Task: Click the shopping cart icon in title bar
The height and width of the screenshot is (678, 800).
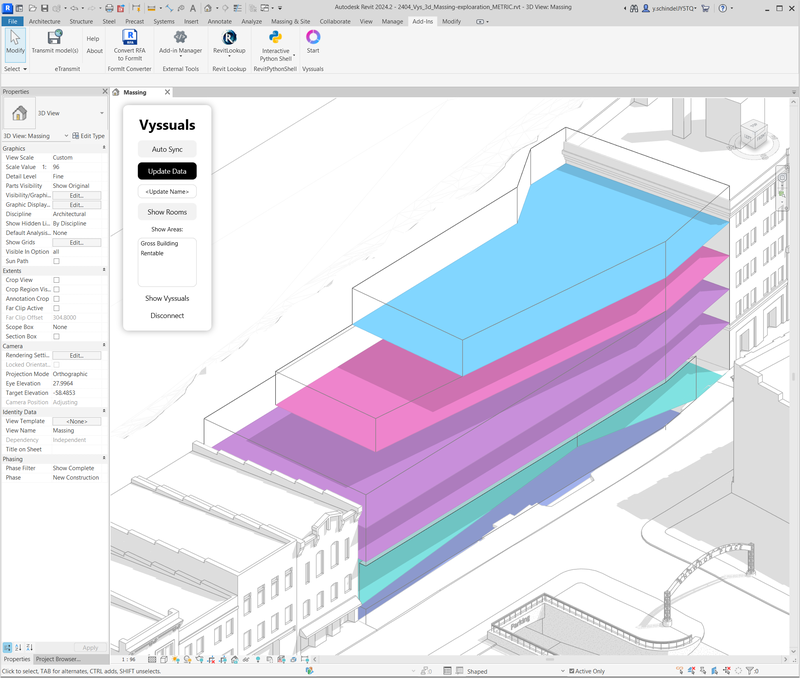Action: [706, 8]
